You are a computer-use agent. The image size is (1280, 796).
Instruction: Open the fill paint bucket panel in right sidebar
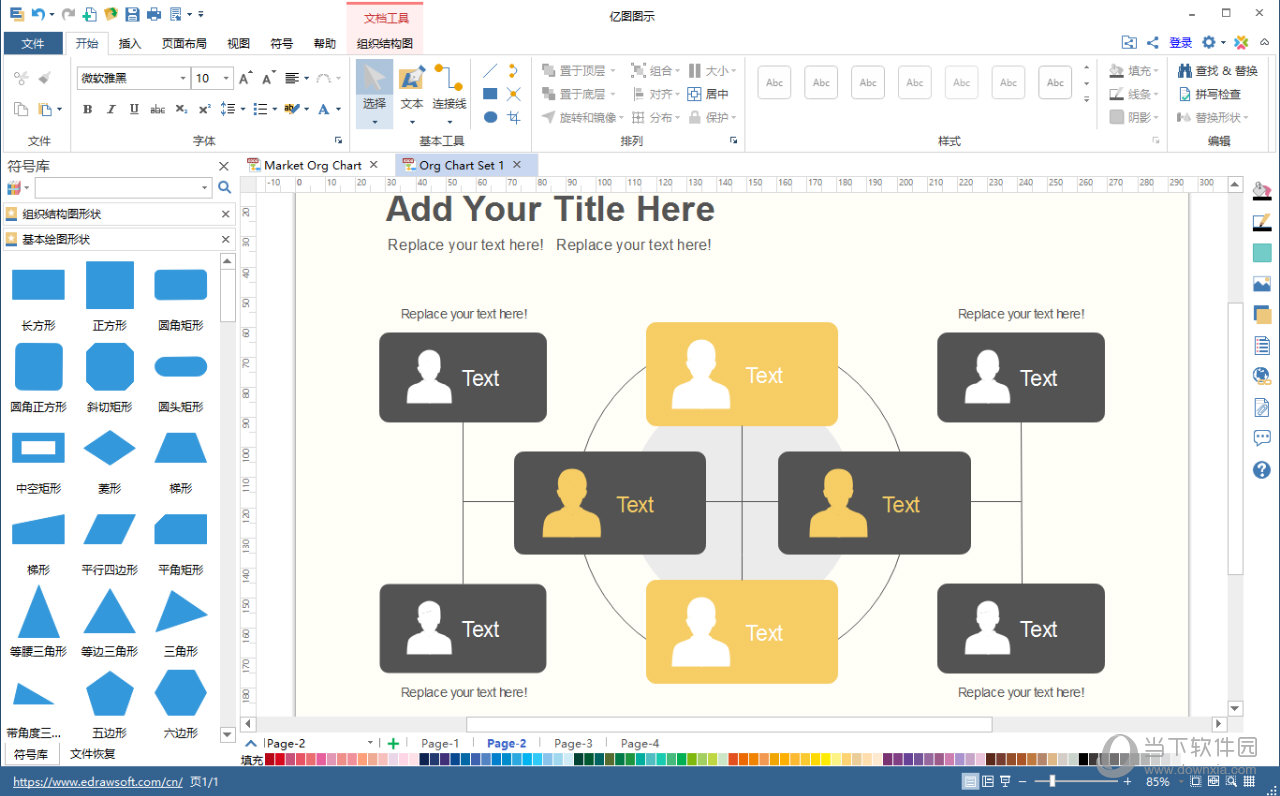1262,190
